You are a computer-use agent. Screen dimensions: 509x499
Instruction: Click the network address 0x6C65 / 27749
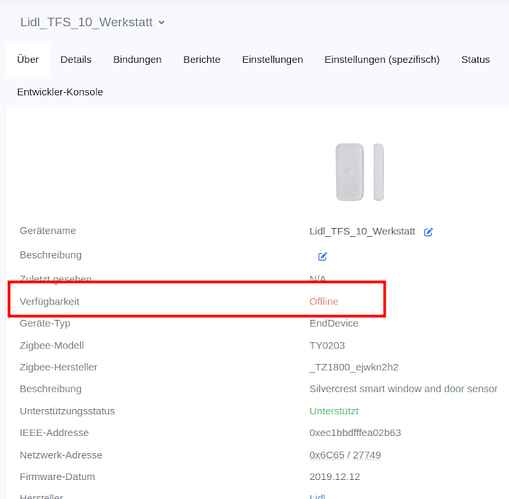(x=345, y=455)
